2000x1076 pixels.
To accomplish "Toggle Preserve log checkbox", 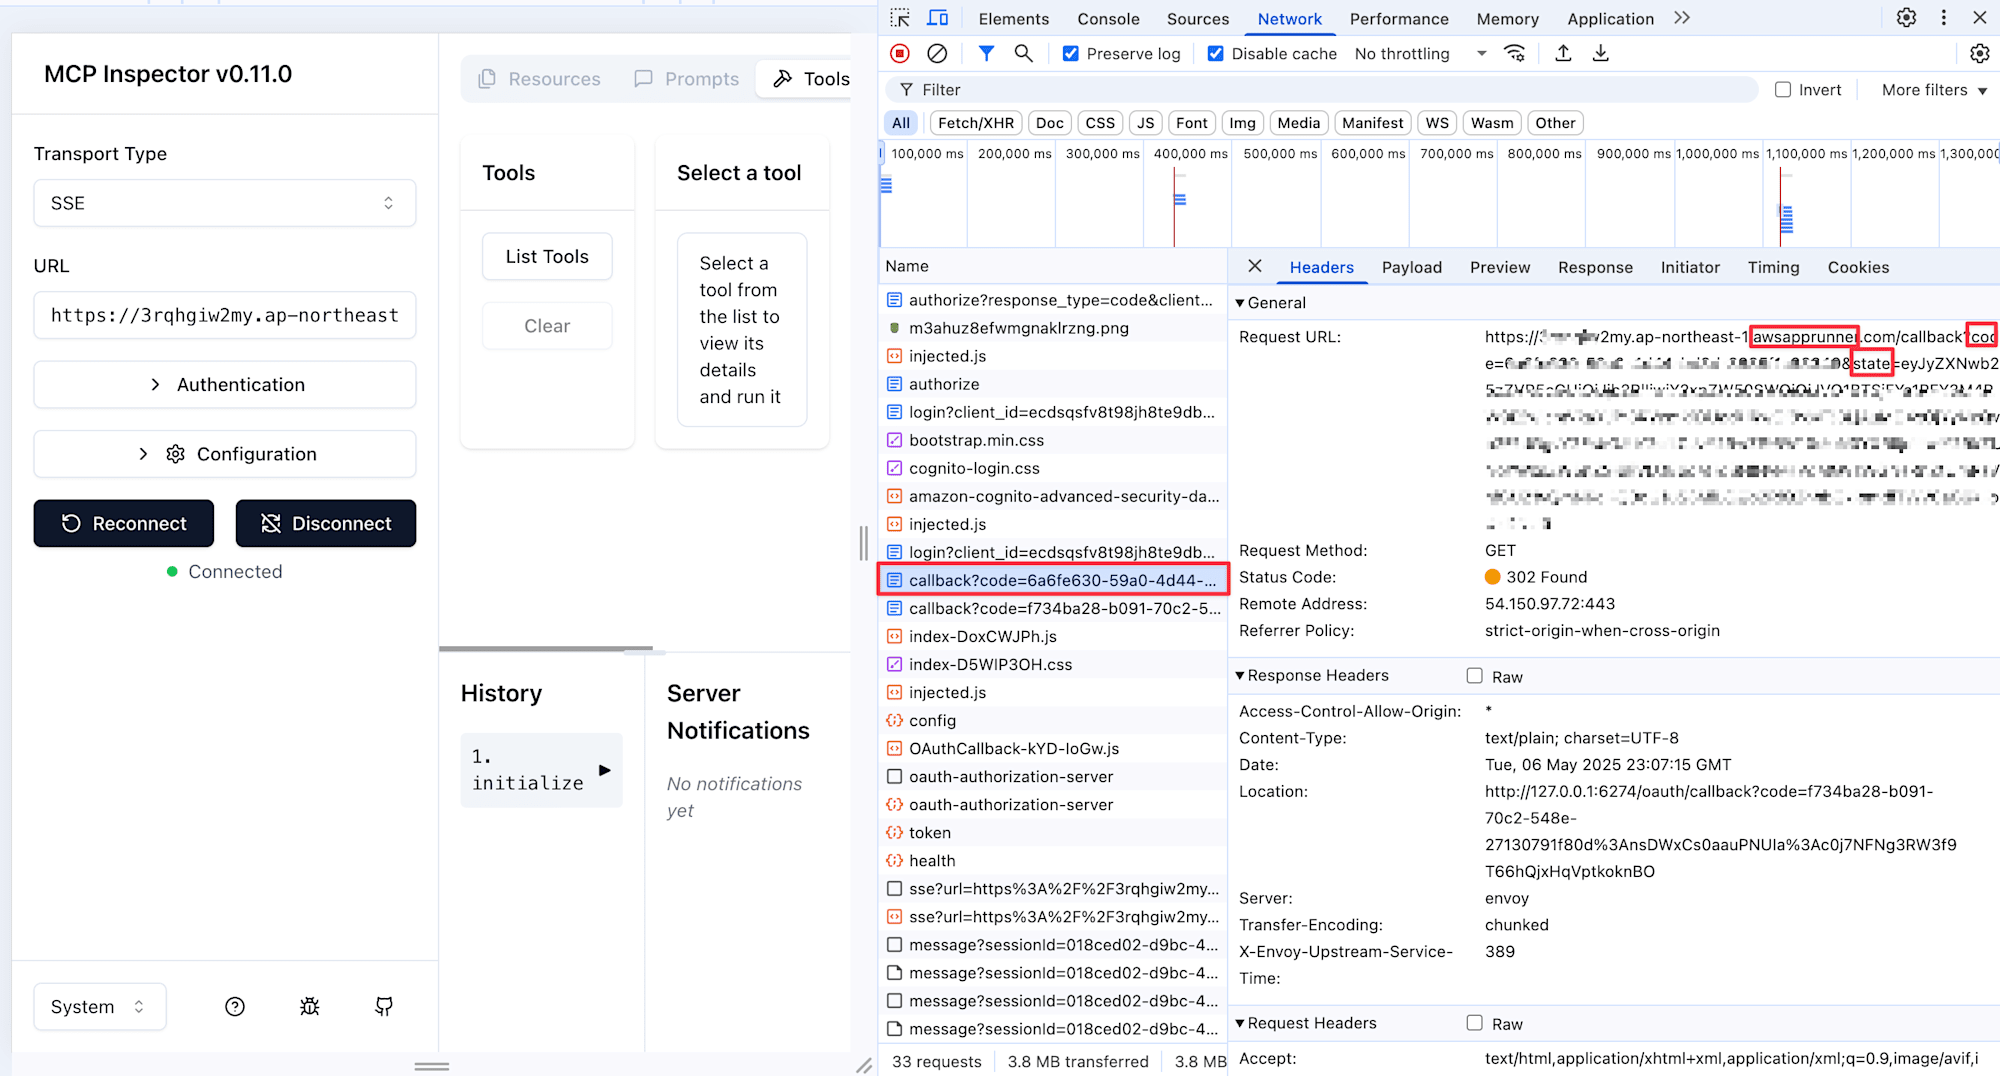I will click(x=1071, y=54).
